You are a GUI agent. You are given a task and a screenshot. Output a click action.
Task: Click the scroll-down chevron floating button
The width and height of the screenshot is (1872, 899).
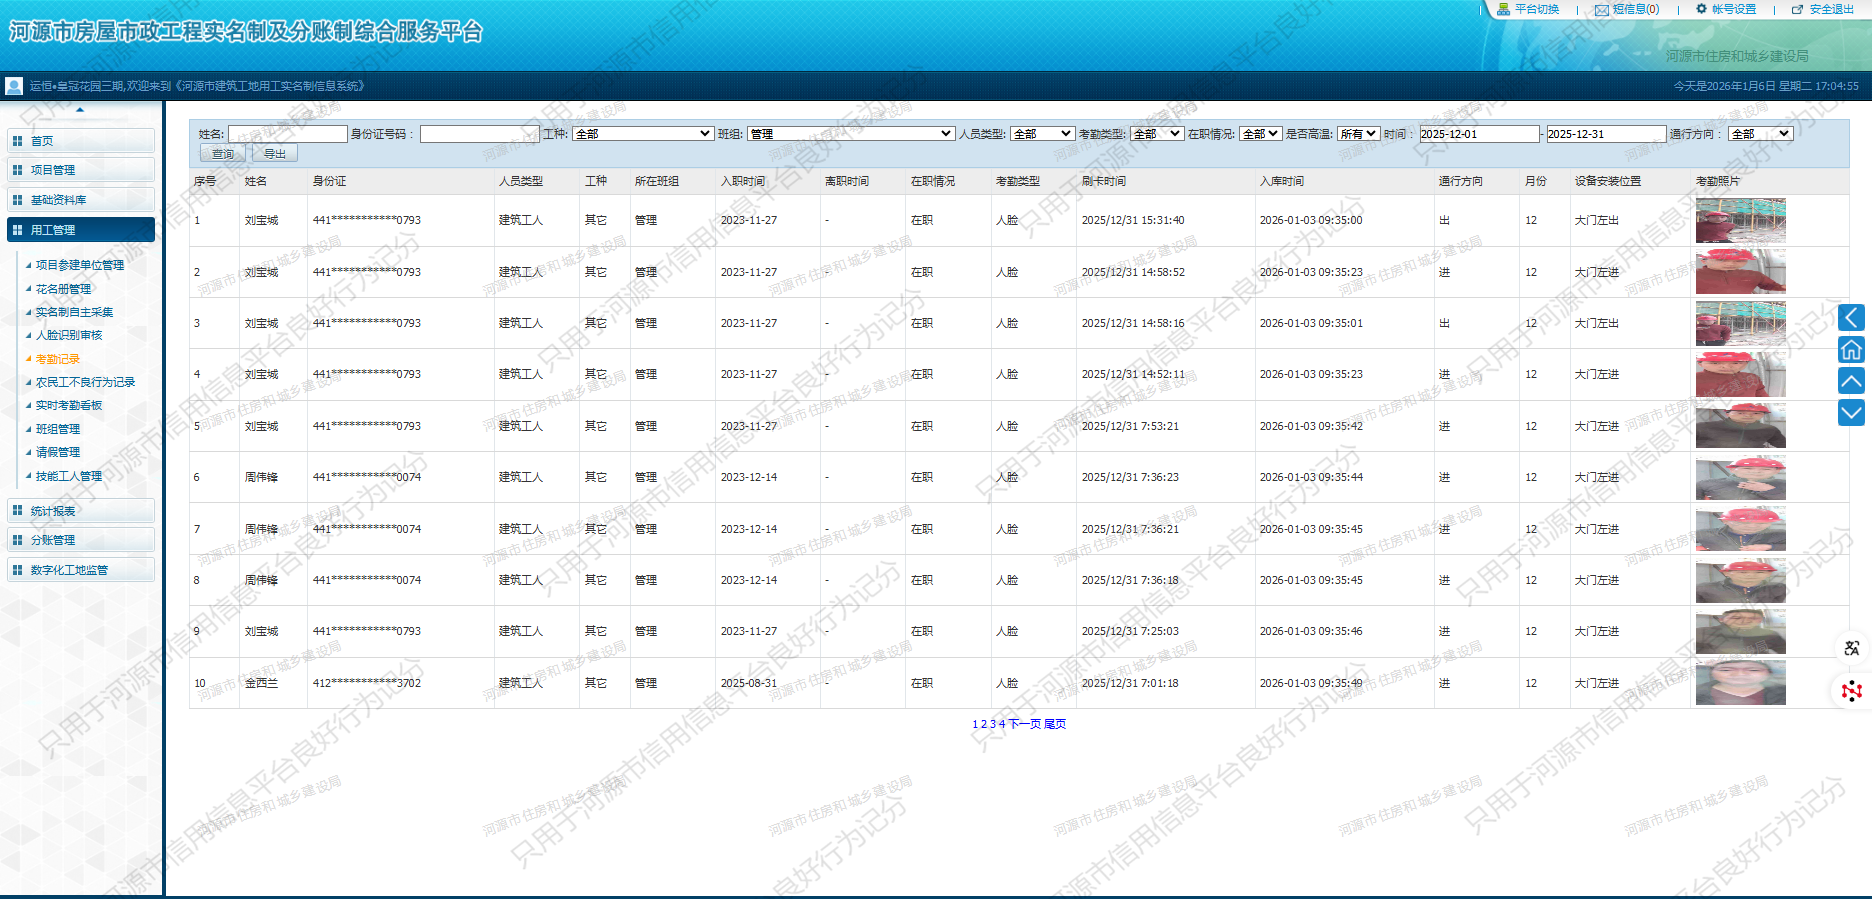[1851, 412]
